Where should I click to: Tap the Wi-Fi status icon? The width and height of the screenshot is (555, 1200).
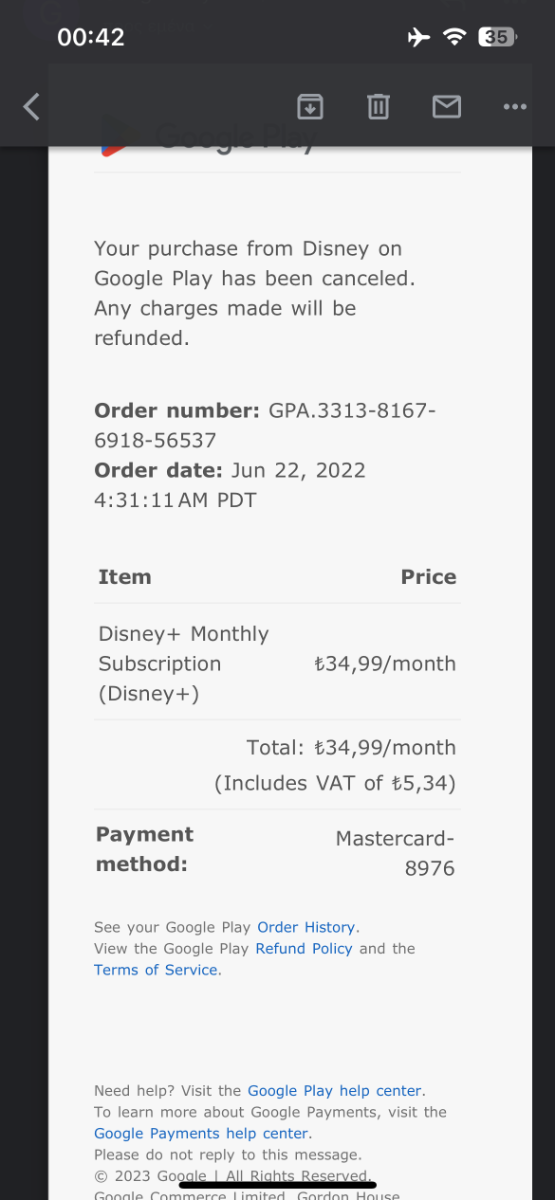click(455, 37)
